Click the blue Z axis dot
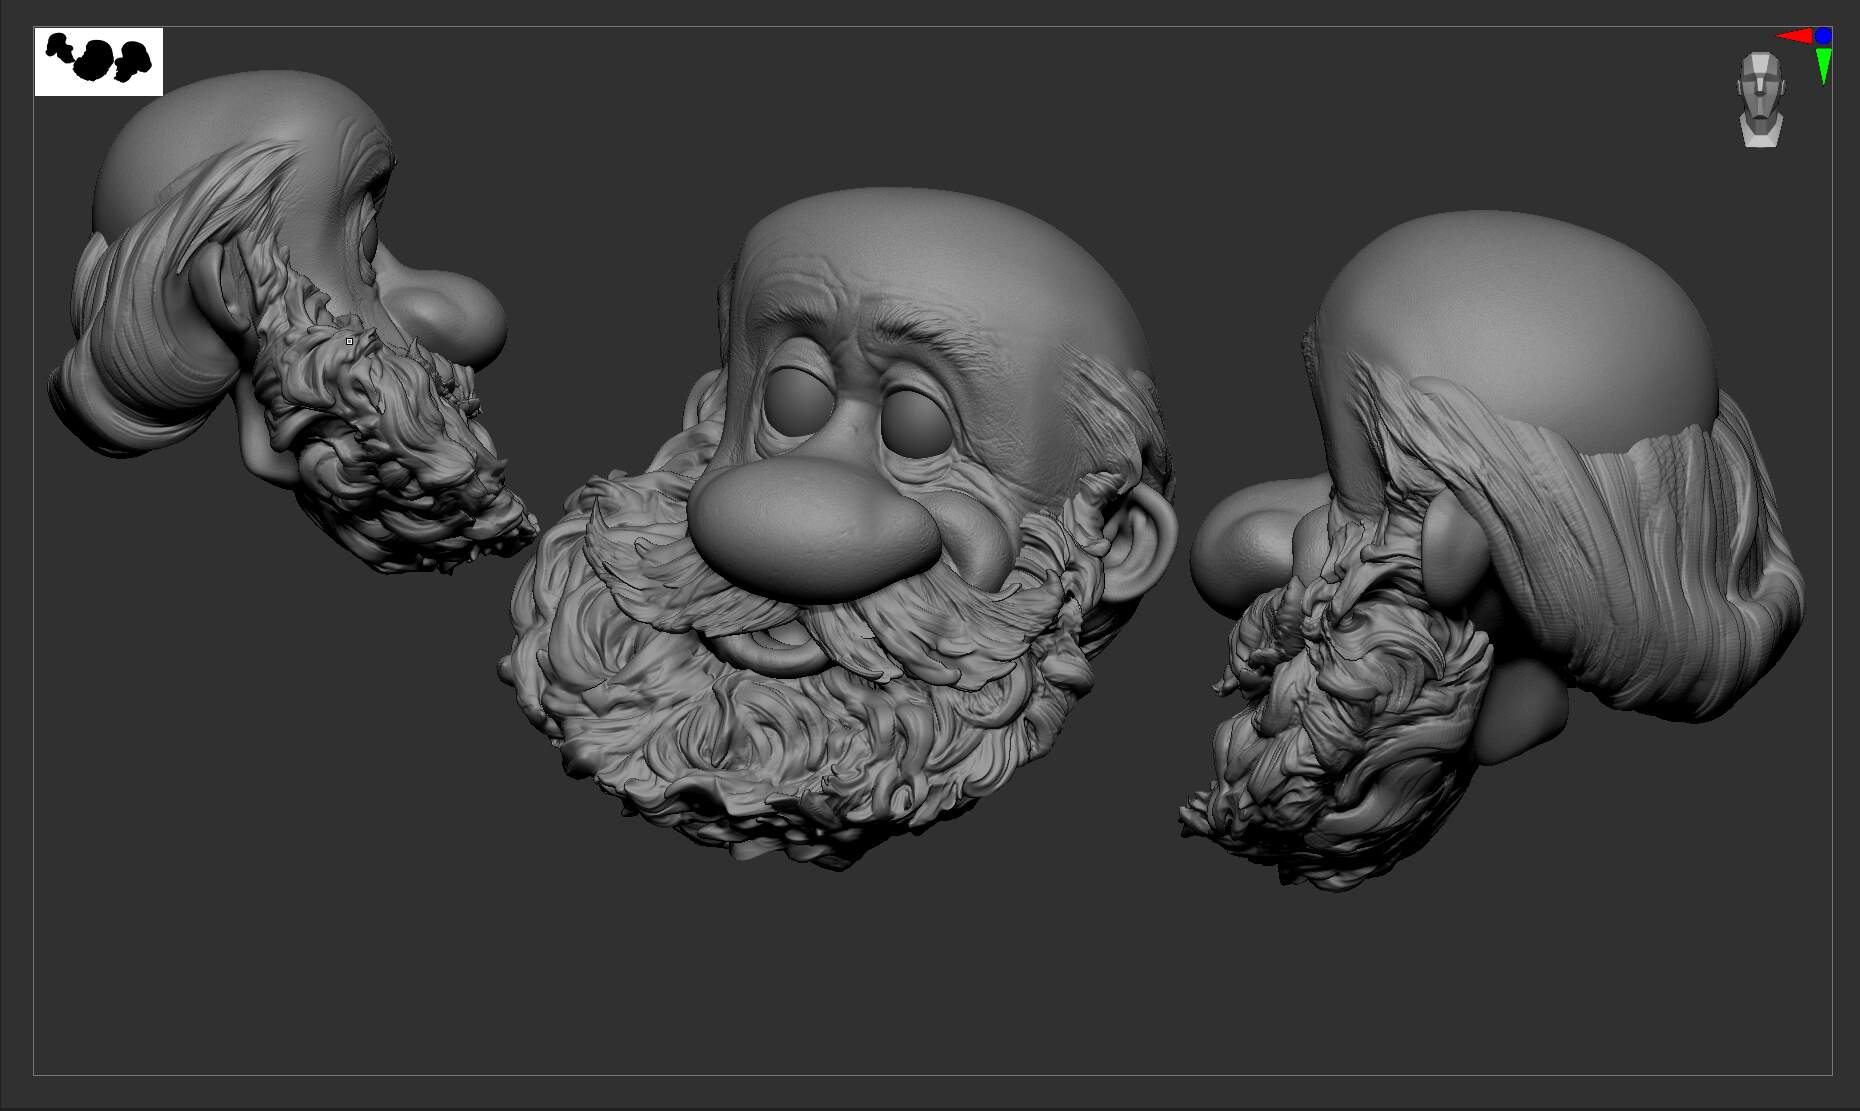 [1823, 36]
